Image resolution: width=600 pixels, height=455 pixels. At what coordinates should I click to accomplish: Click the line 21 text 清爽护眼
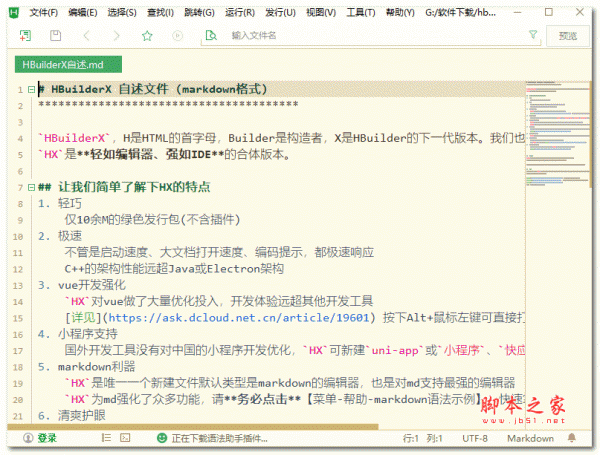coord(82,415)
